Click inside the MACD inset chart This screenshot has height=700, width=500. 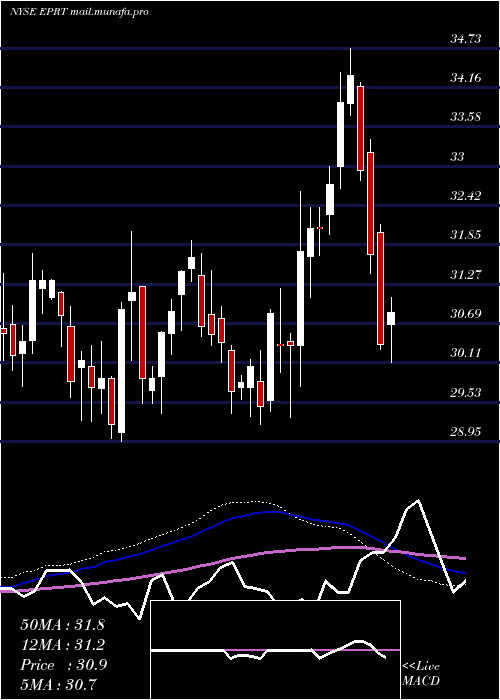tap(275, 650)
